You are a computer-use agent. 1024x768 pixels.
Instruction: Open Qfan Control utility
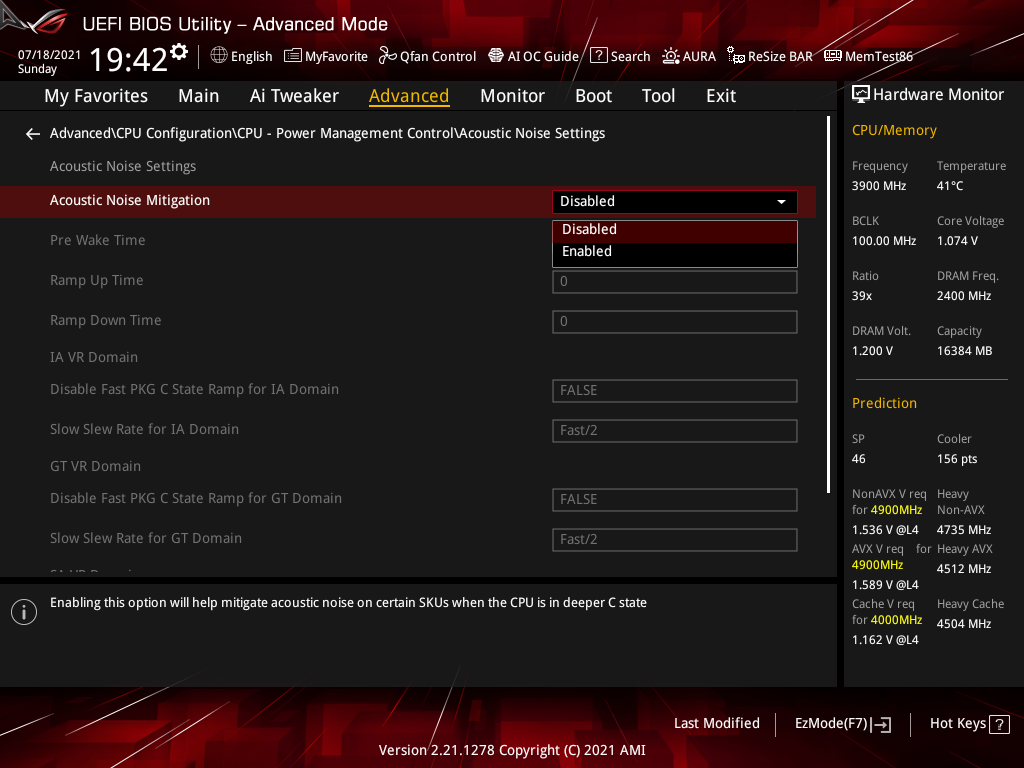pyautogui.click(x=427, y=56)
